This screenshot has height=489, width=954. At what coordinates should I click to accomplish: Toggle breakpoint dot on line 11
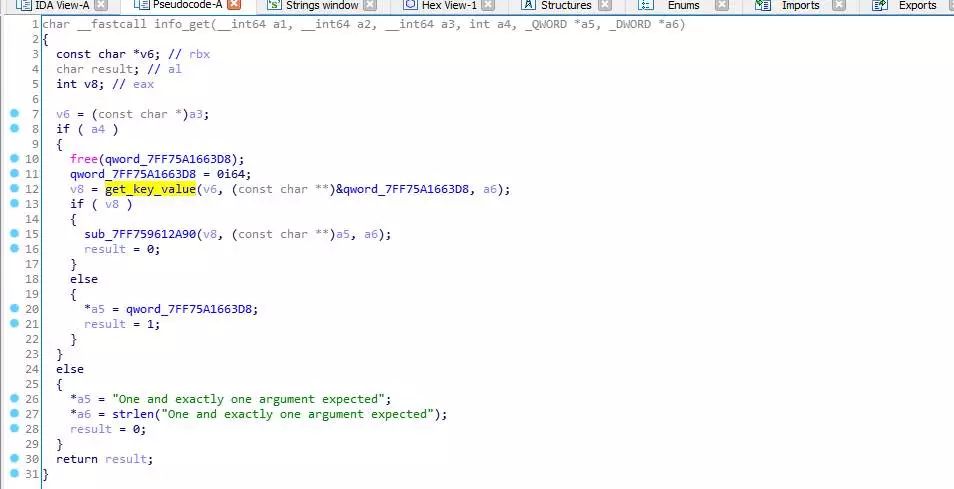point(15,173)
